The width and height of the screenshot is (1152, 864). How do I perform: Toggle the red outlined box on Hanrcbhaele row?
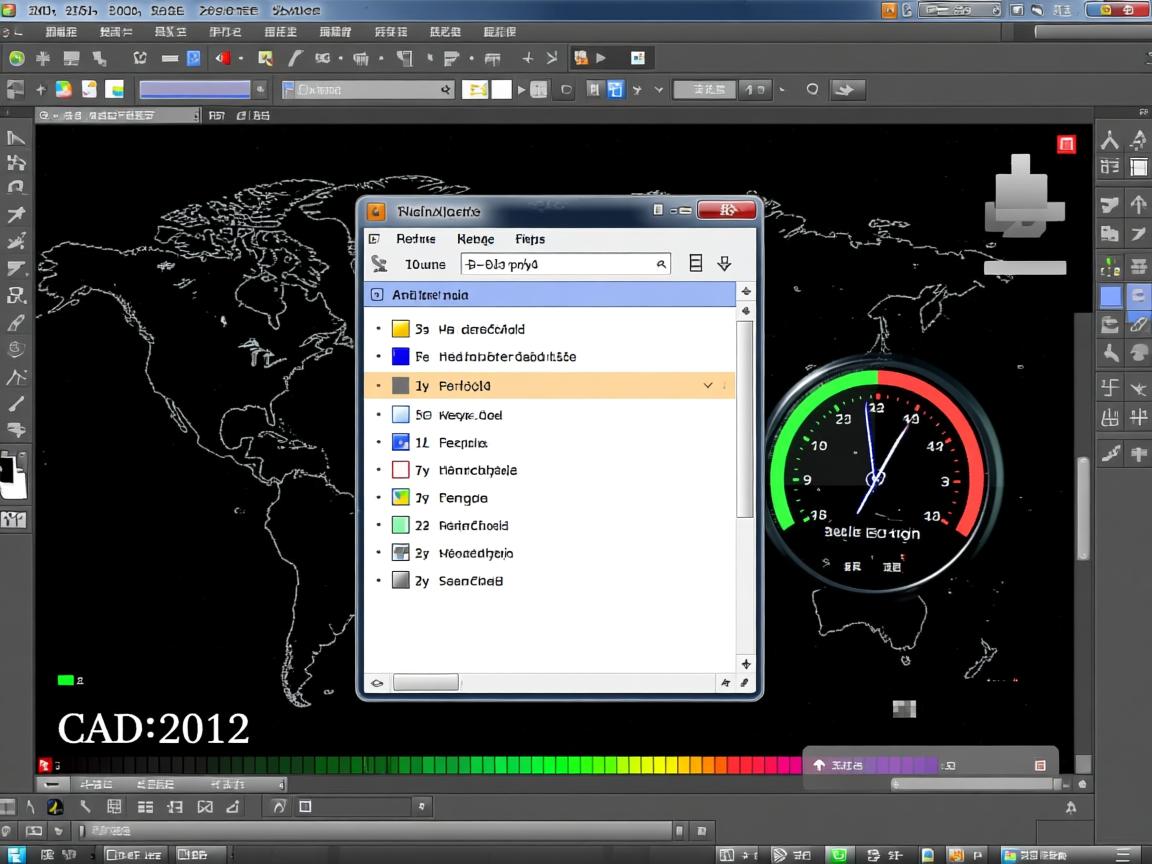400,470
